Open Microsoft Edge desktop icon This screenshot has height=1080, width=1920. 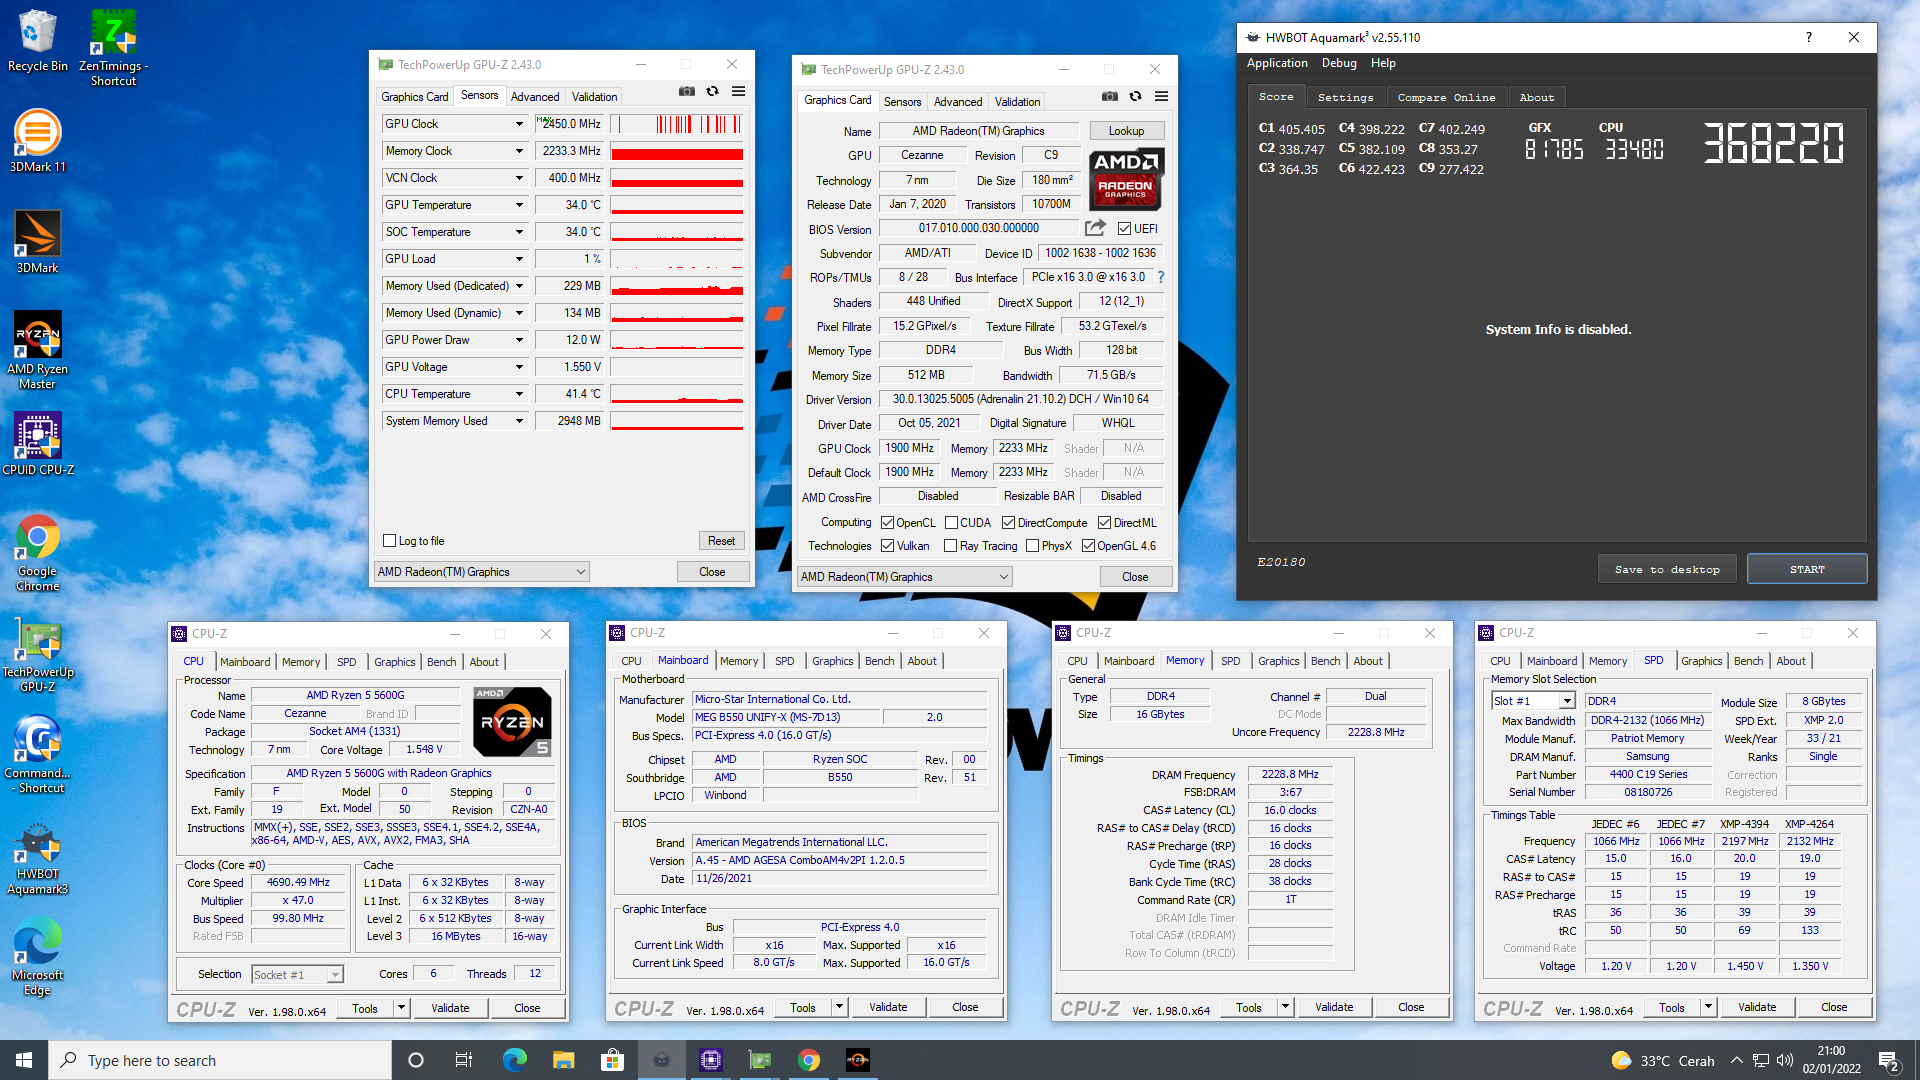(37, 958)
